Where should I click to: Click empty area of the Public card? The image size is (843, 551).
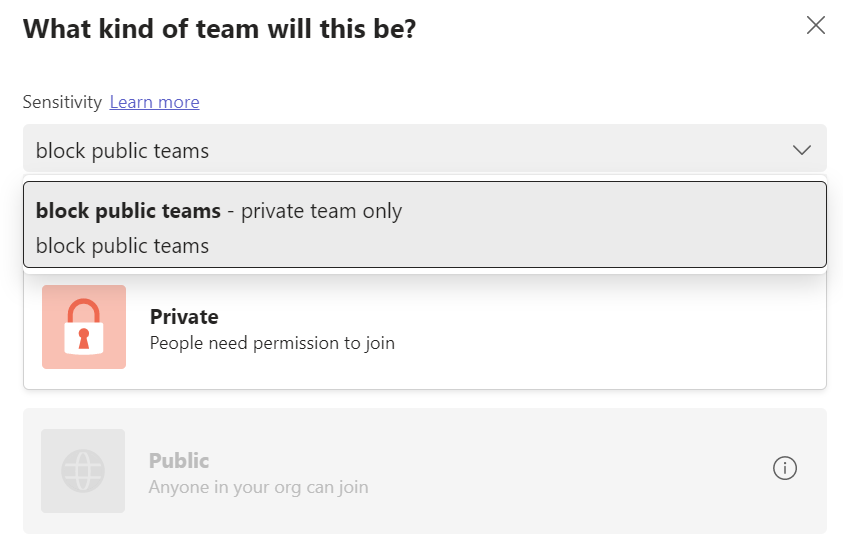[x=550, y=471]
